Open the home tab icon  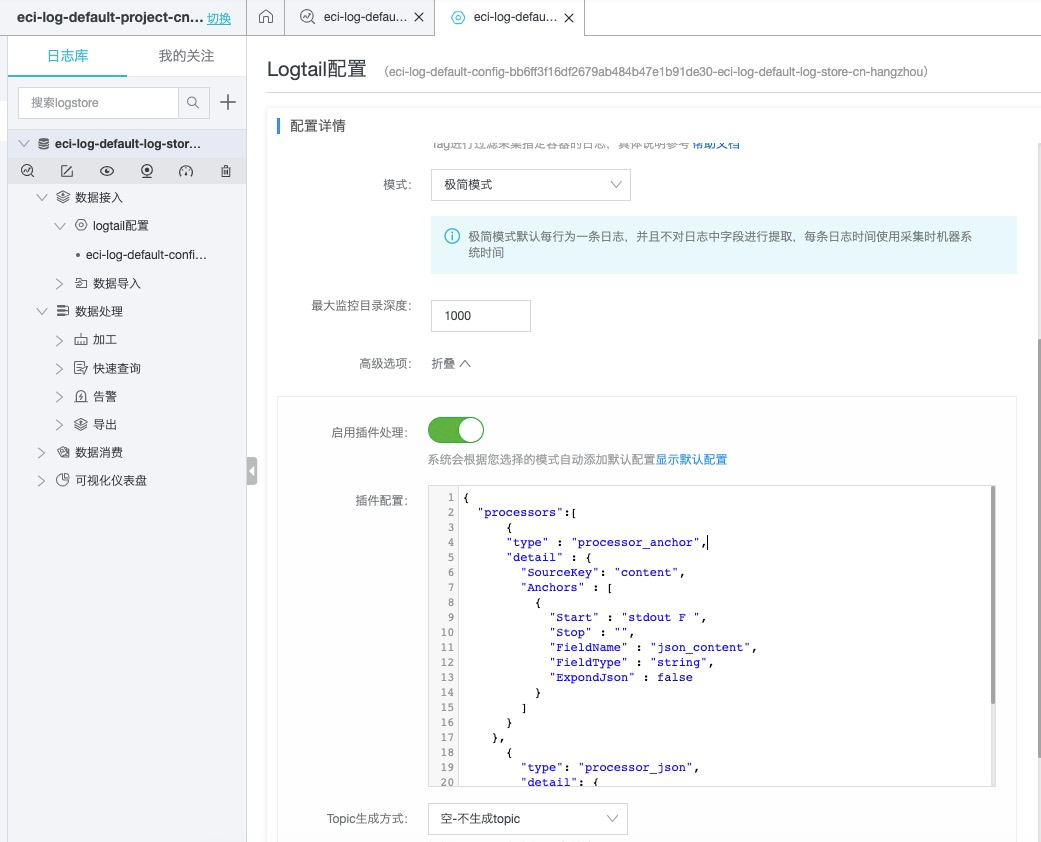click(x=266, y=17)
